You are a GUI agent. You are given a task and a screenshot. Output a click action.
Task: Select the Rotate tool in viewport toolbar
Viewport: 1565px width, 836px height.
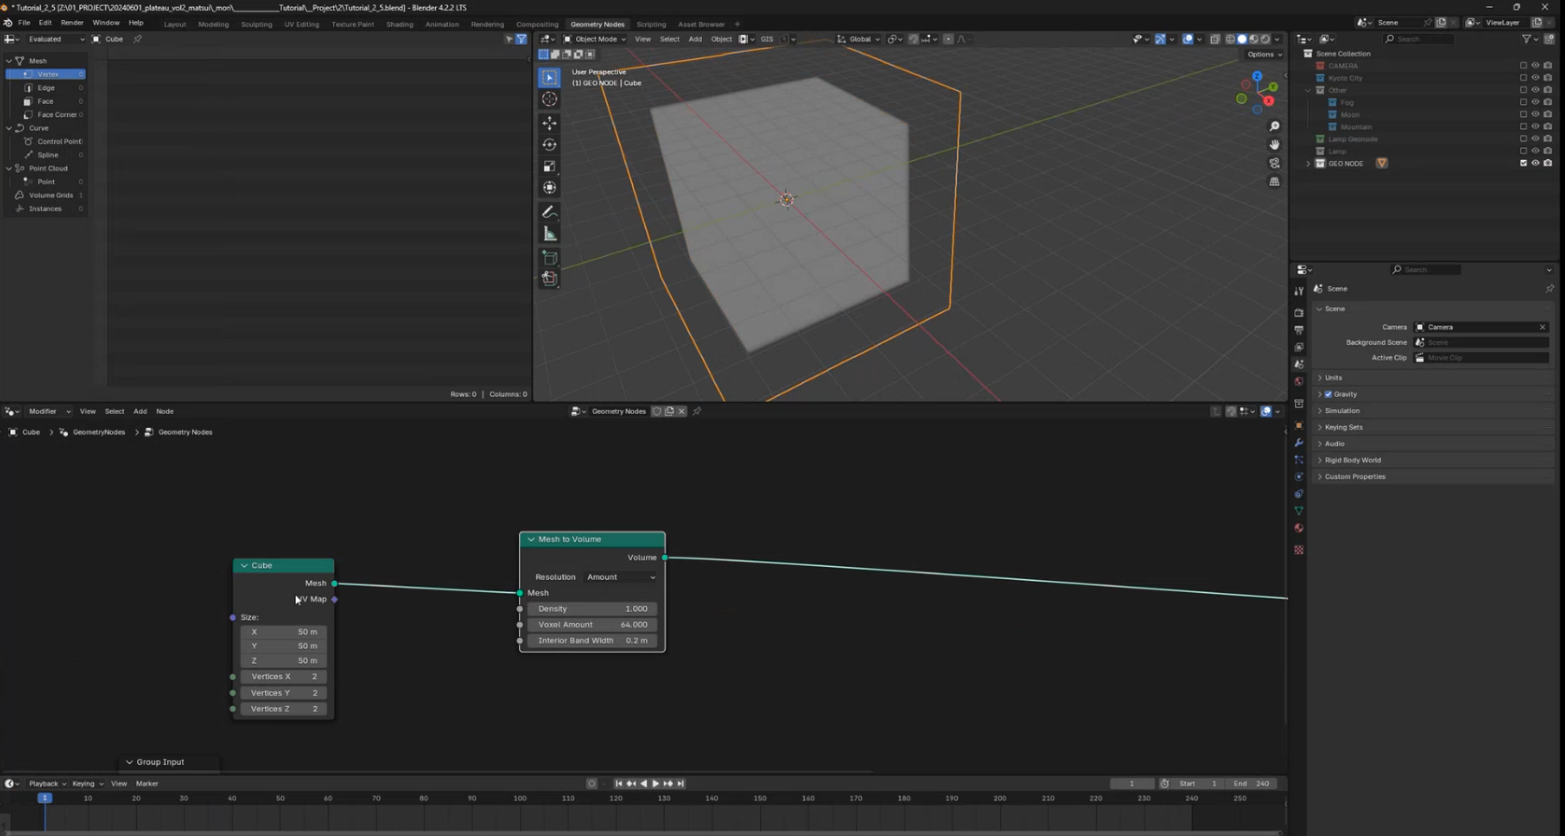549,145
